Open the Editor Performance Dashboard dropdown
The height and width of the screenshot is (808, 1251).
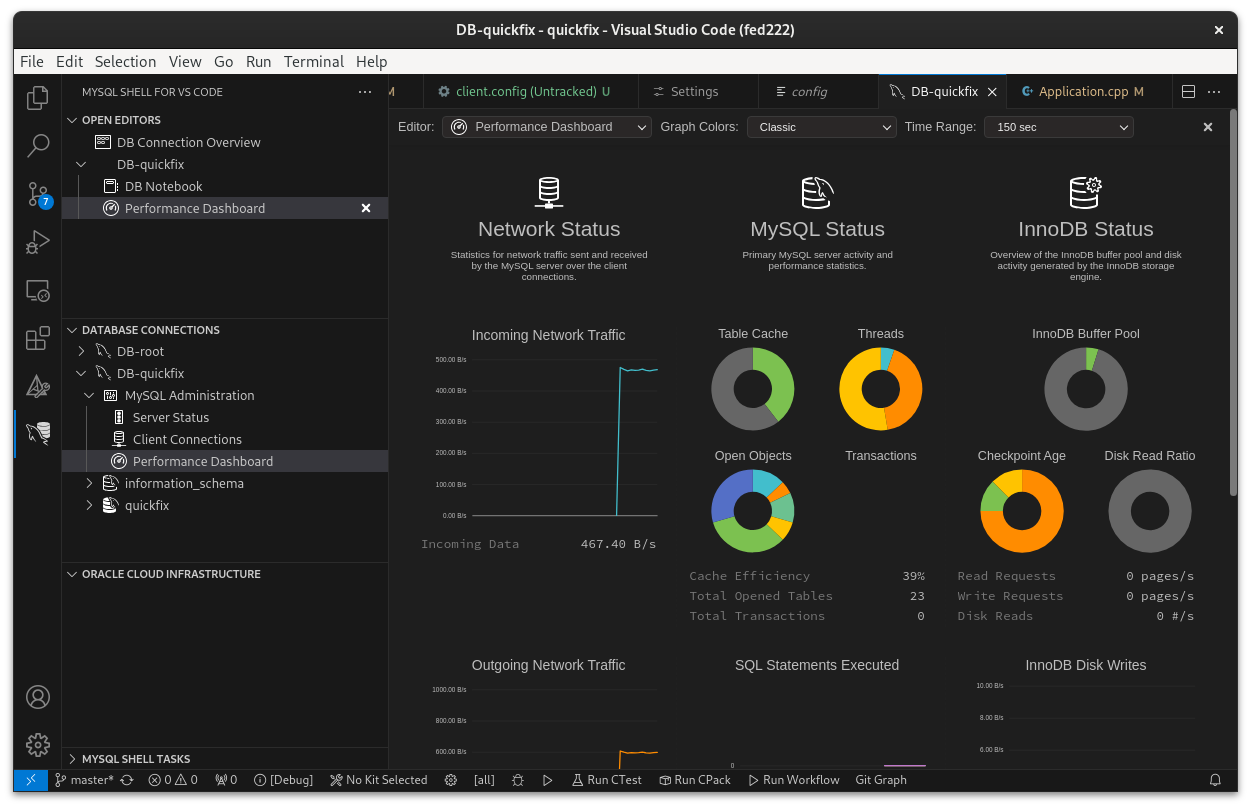[x=548, y=127]
